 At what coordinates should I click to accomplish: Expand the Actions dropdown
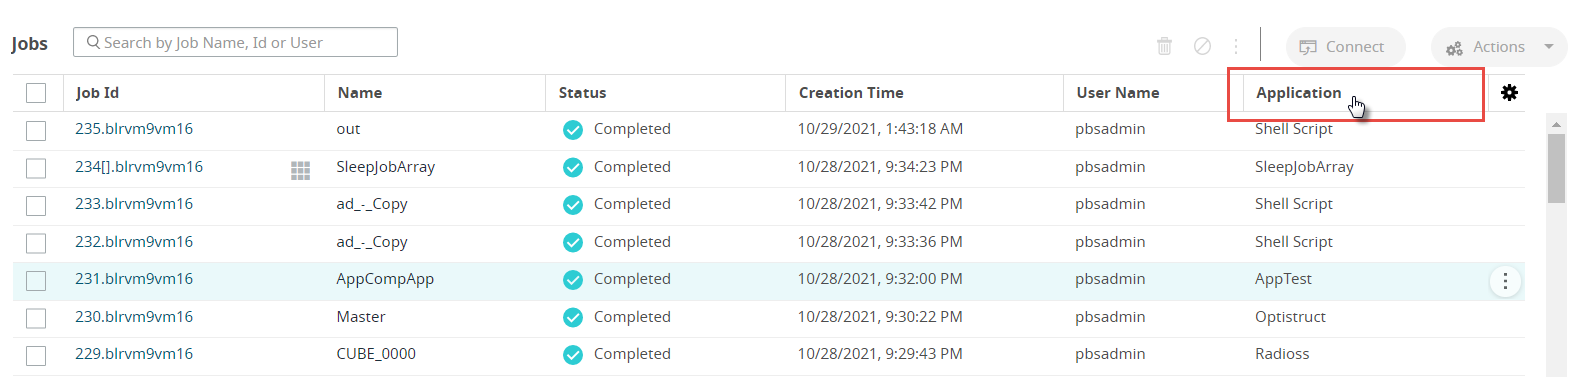click(x=1499, y=47)
